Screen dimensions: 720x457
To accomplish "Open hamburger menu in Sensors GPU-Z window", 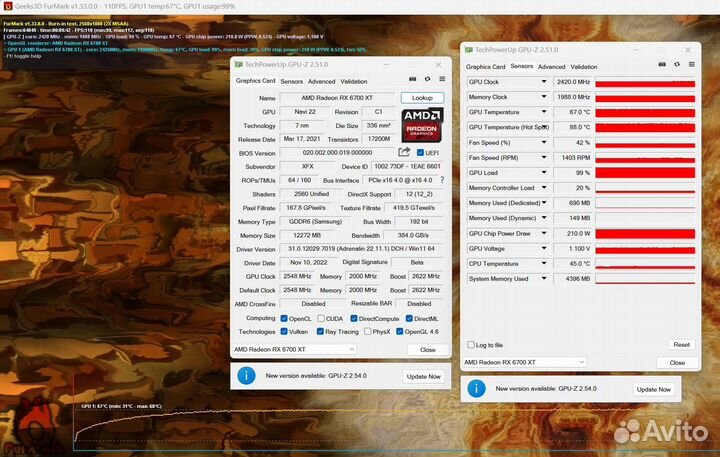I will 692,65.
